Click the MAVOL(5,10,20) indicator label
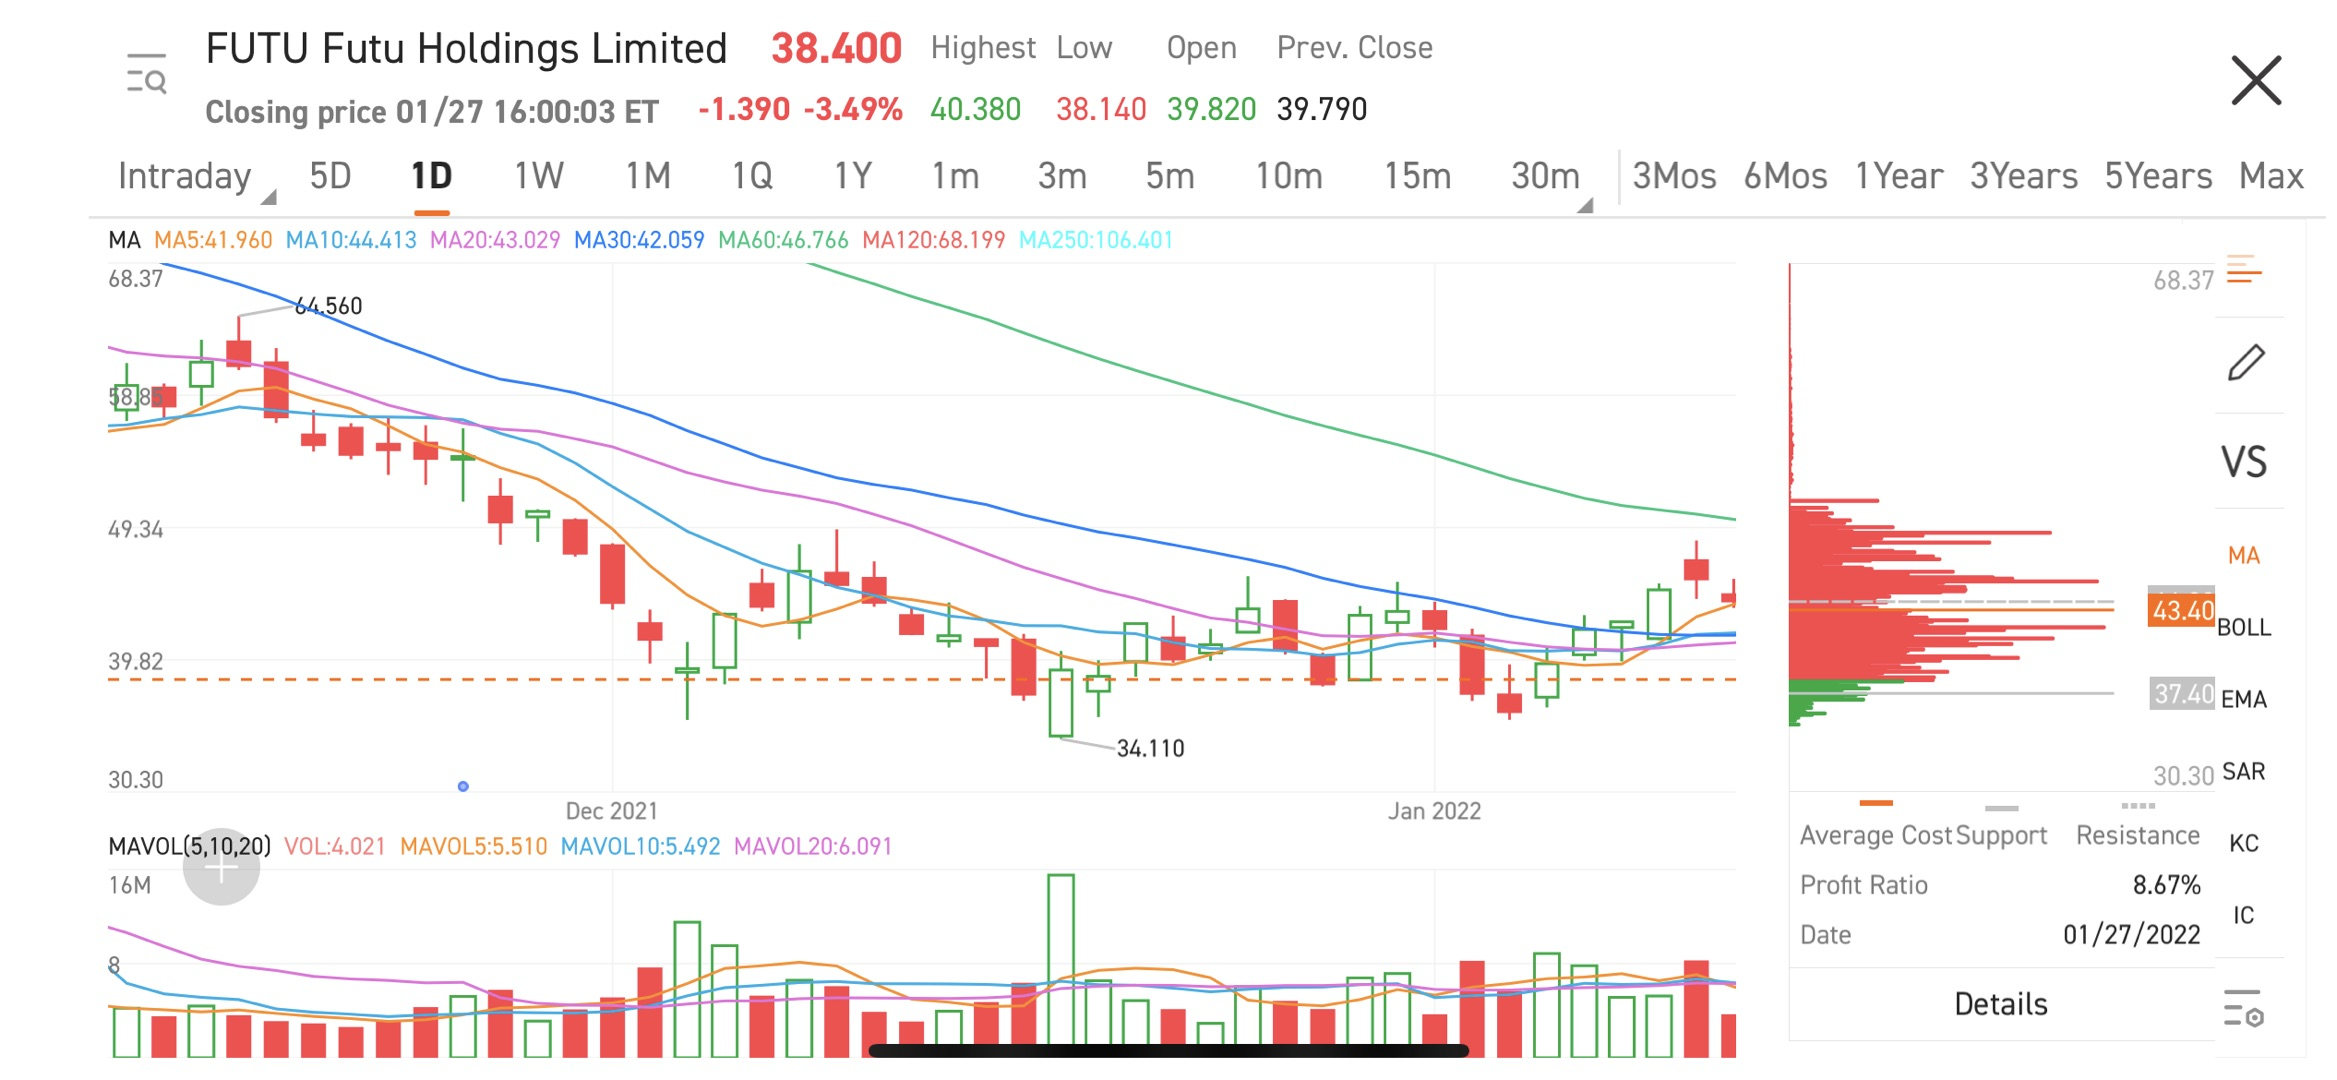 pyautogui.click(x=189, y=846)
